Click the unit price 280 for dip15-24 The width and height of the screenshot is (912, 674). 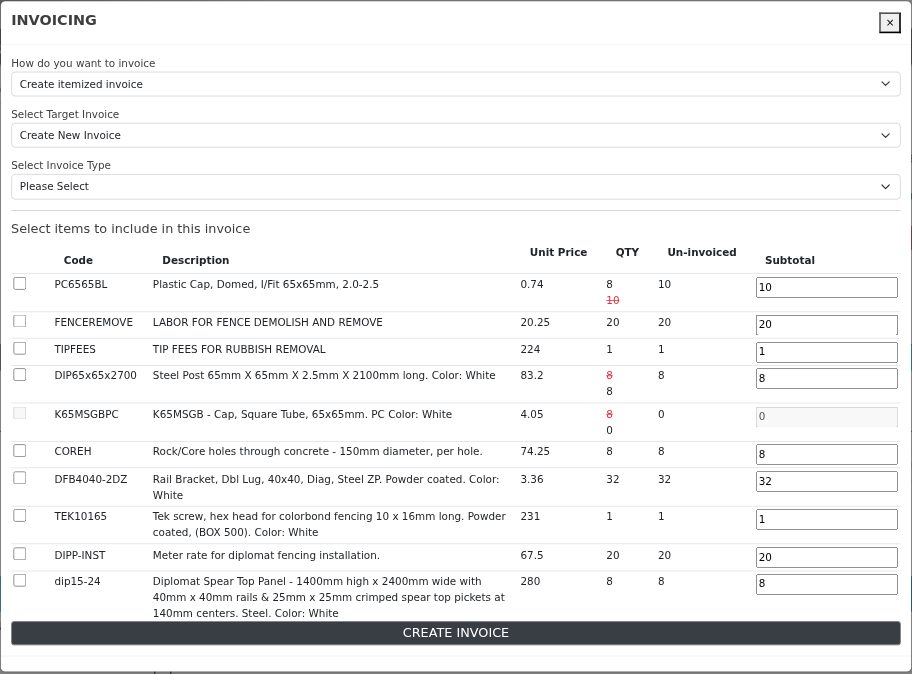(x=530, y=581)
